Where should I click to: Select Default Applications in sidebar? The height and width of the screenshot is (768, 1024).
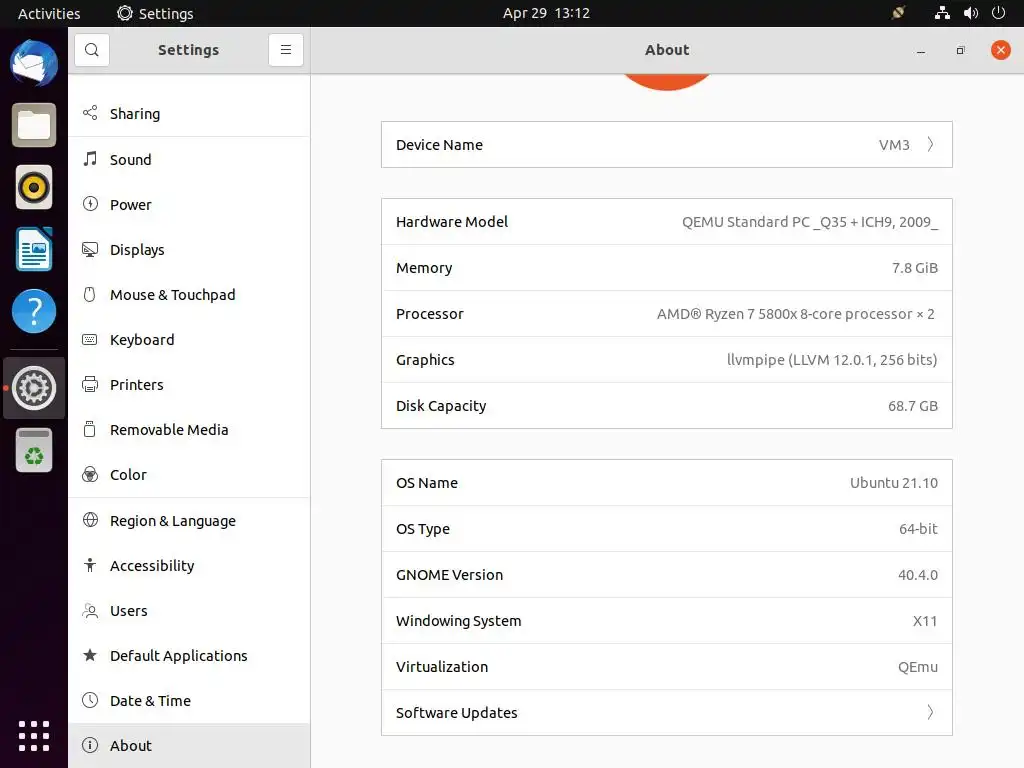[x=189, y=656]
